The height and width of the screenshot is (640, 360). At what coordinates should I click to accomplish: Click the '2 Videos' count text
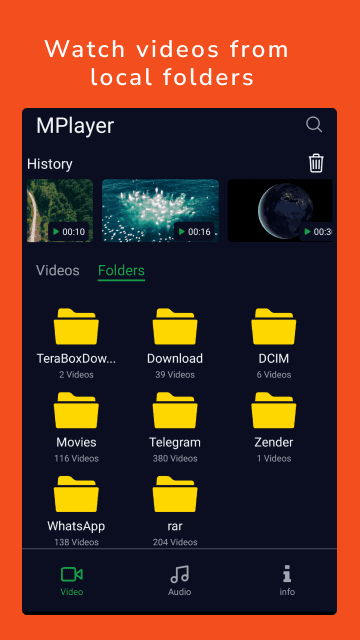click(76, 375)
